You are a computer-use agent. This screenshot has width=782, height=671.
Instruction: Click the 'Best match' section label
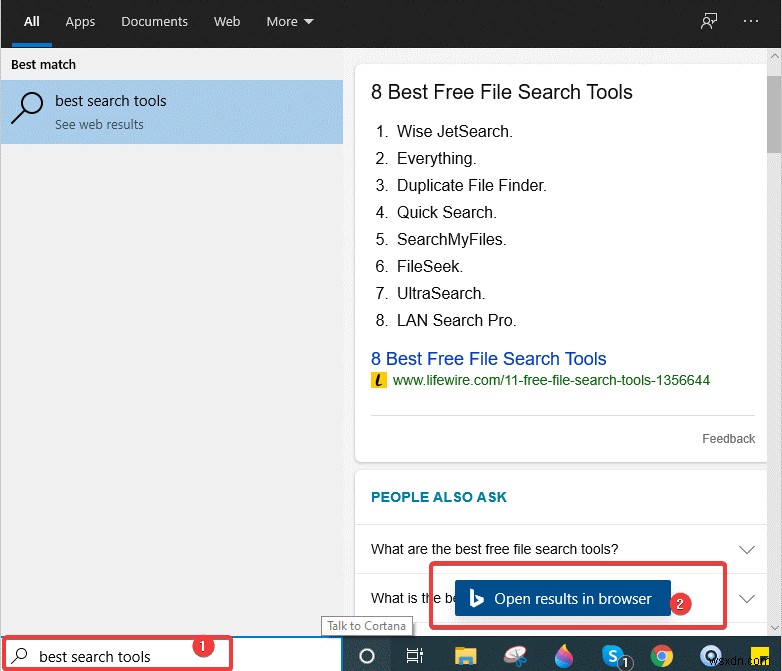tap(43, 64)
